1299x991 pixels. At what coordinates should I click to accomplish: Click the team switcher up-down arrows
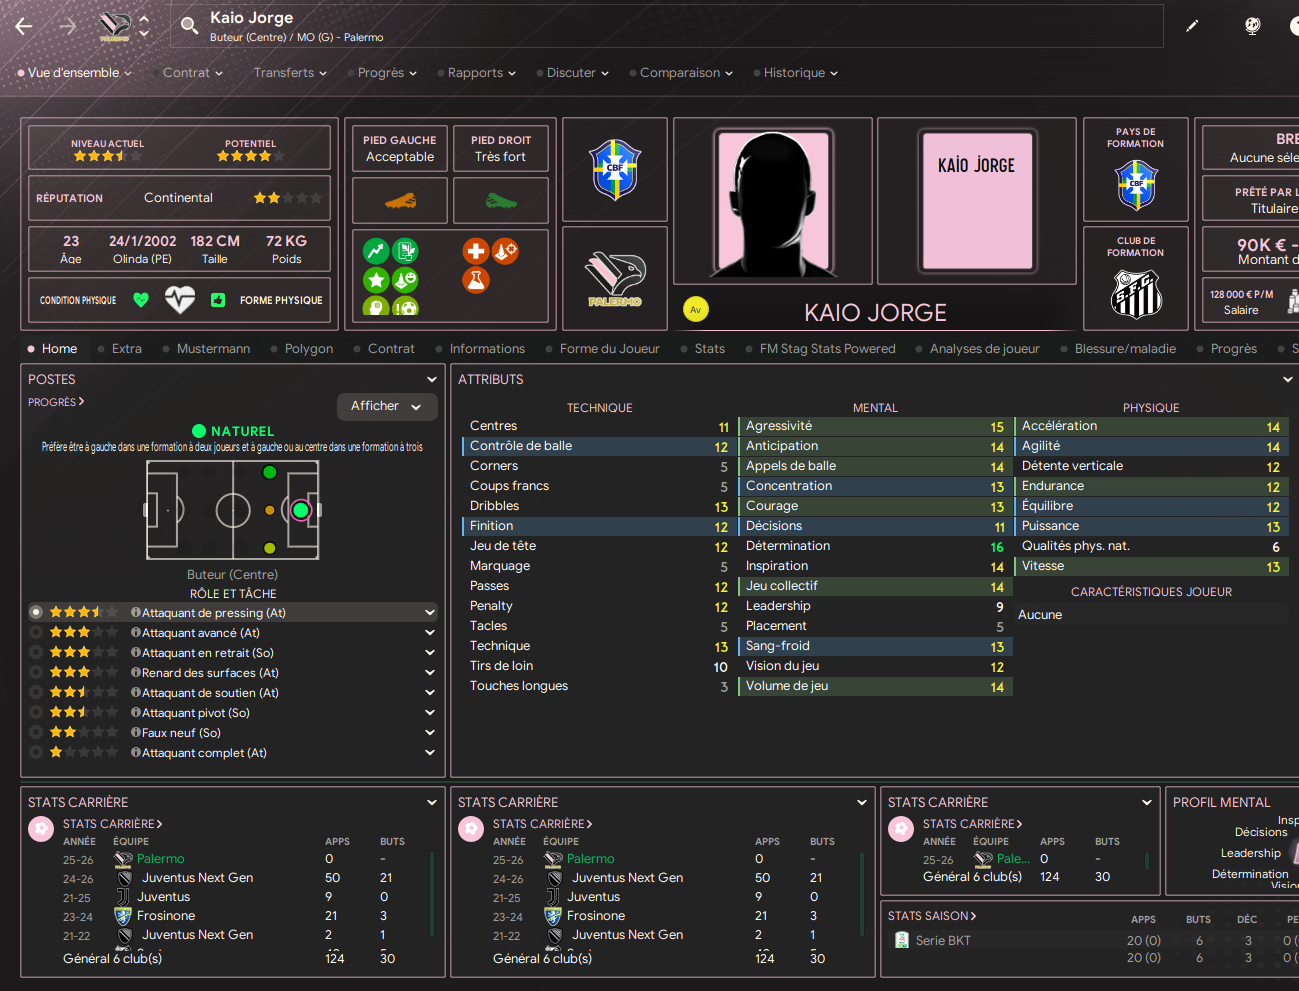(x=144, y=26)
